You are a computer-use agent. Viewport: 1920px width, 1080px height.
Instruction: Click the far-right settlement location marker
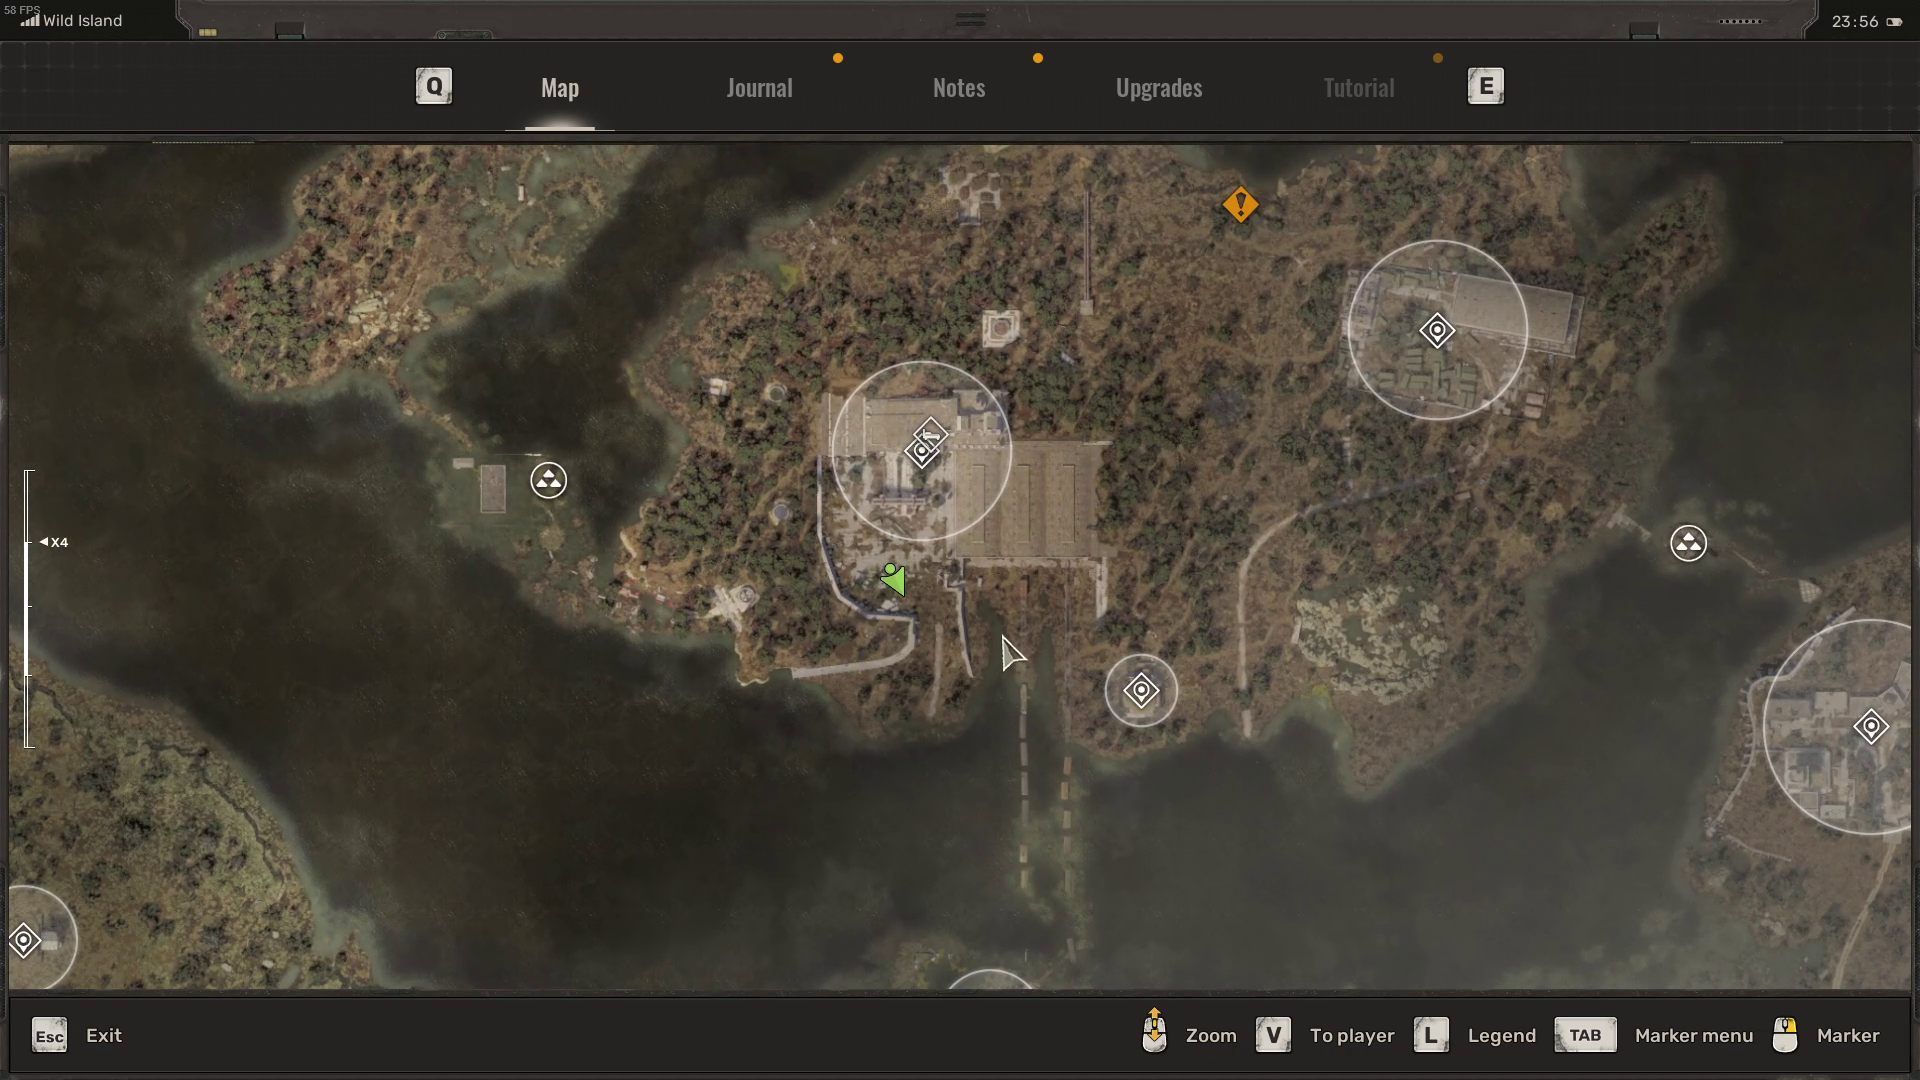tap(1870, 727)
